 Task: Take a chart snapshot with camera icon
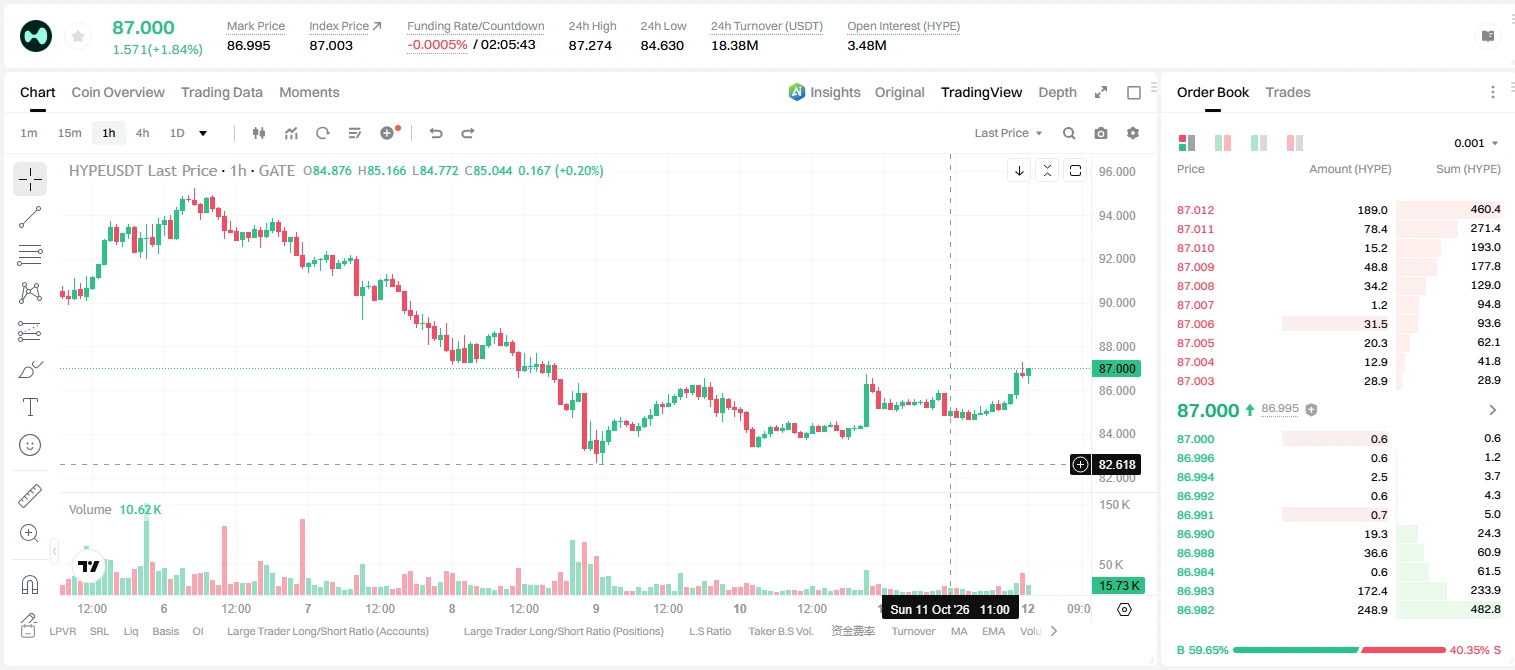click(1101, 133)
